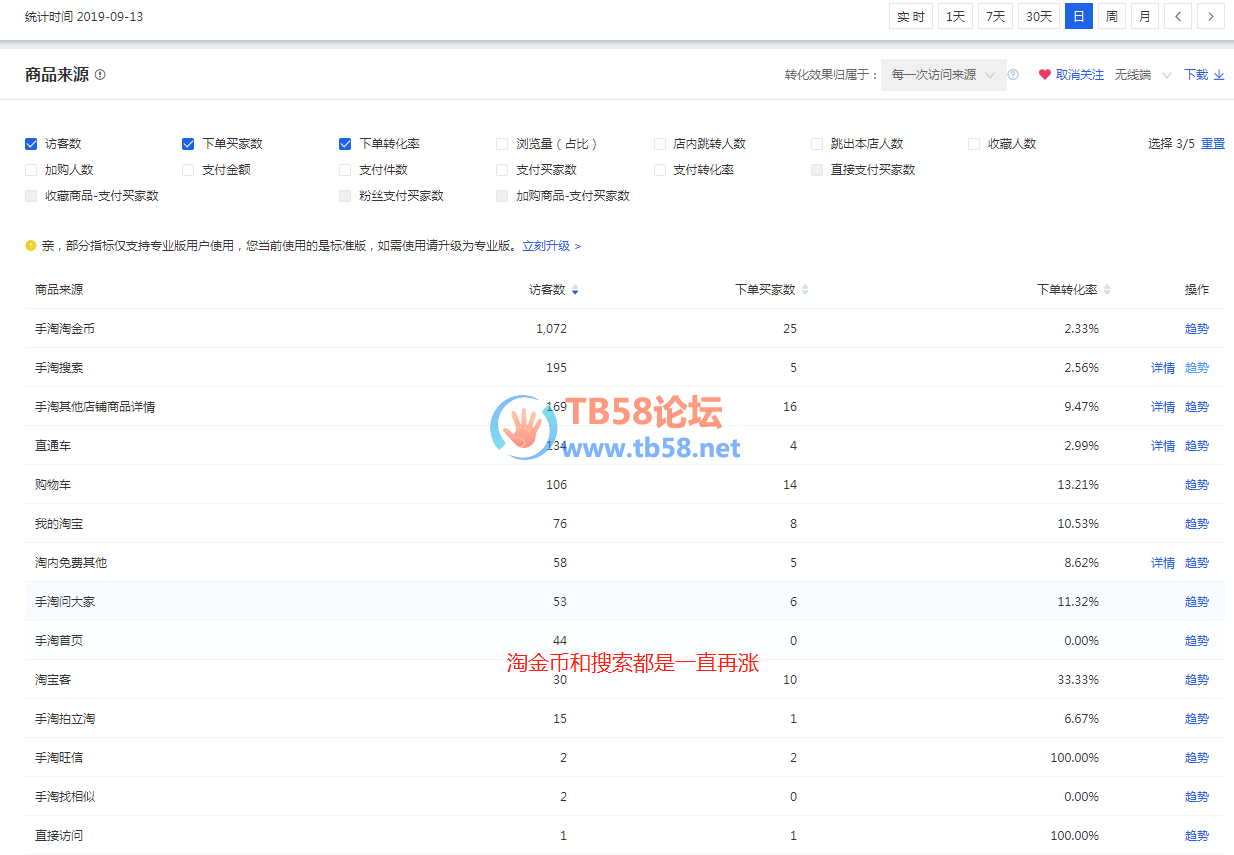Click the help question icon near 每一次访问来源
Image resolution: width=1234 pixels, height=855 pixels.
click(1013, 75)
